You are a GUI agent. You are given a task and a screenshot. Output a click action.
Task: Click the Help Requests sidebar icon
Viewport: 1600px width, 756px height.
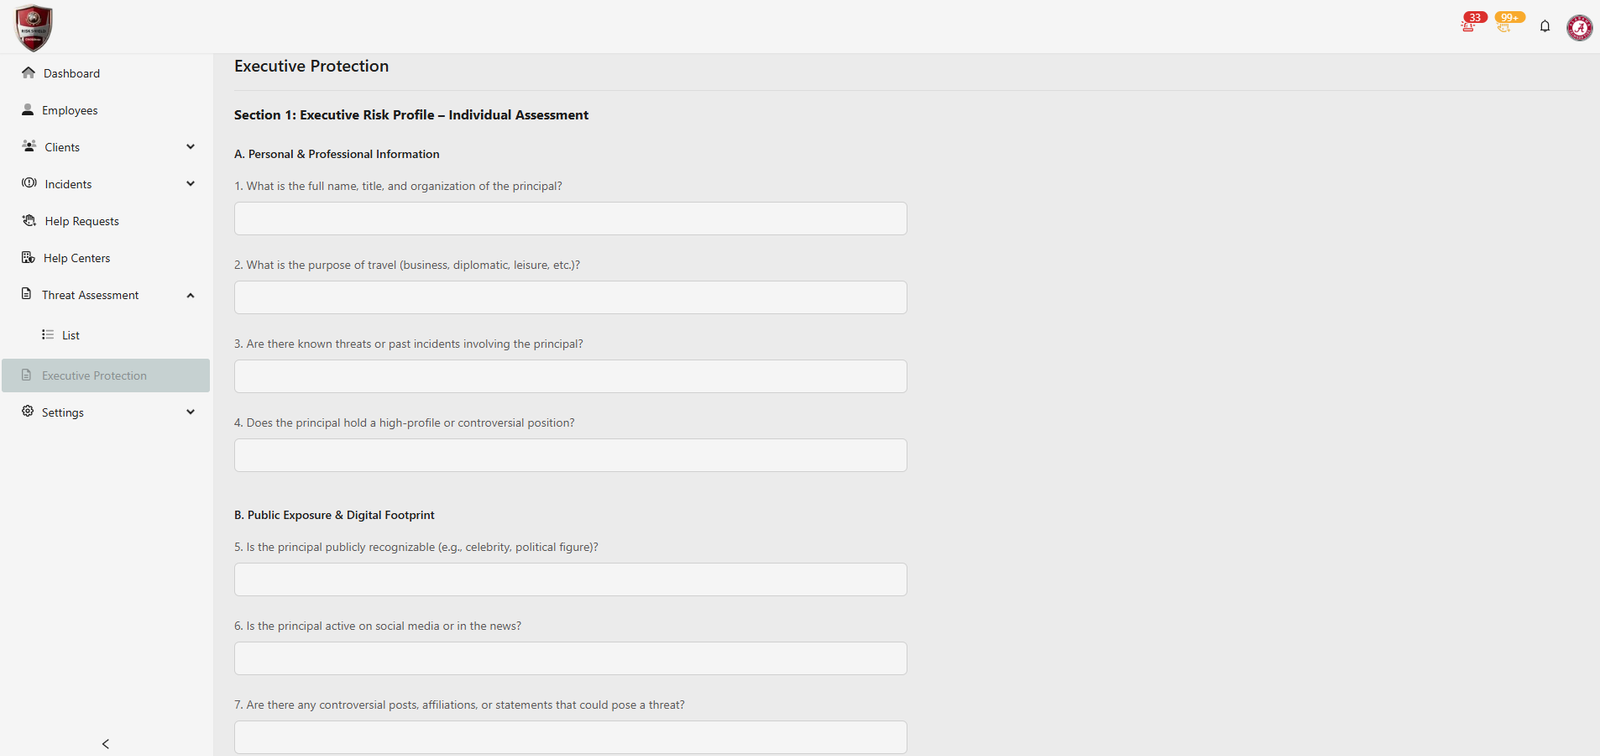tap(29, 221)
